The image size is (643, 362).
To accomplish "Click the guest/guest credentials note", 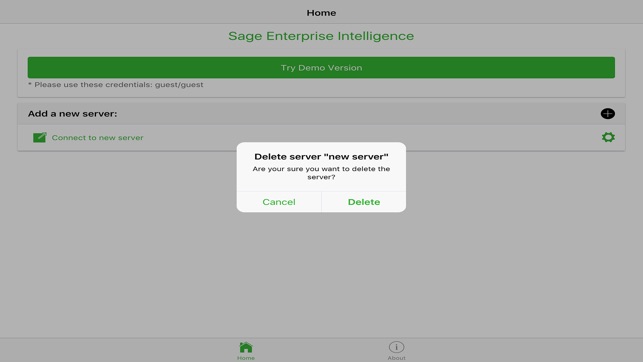I will (x=116, y=85).
